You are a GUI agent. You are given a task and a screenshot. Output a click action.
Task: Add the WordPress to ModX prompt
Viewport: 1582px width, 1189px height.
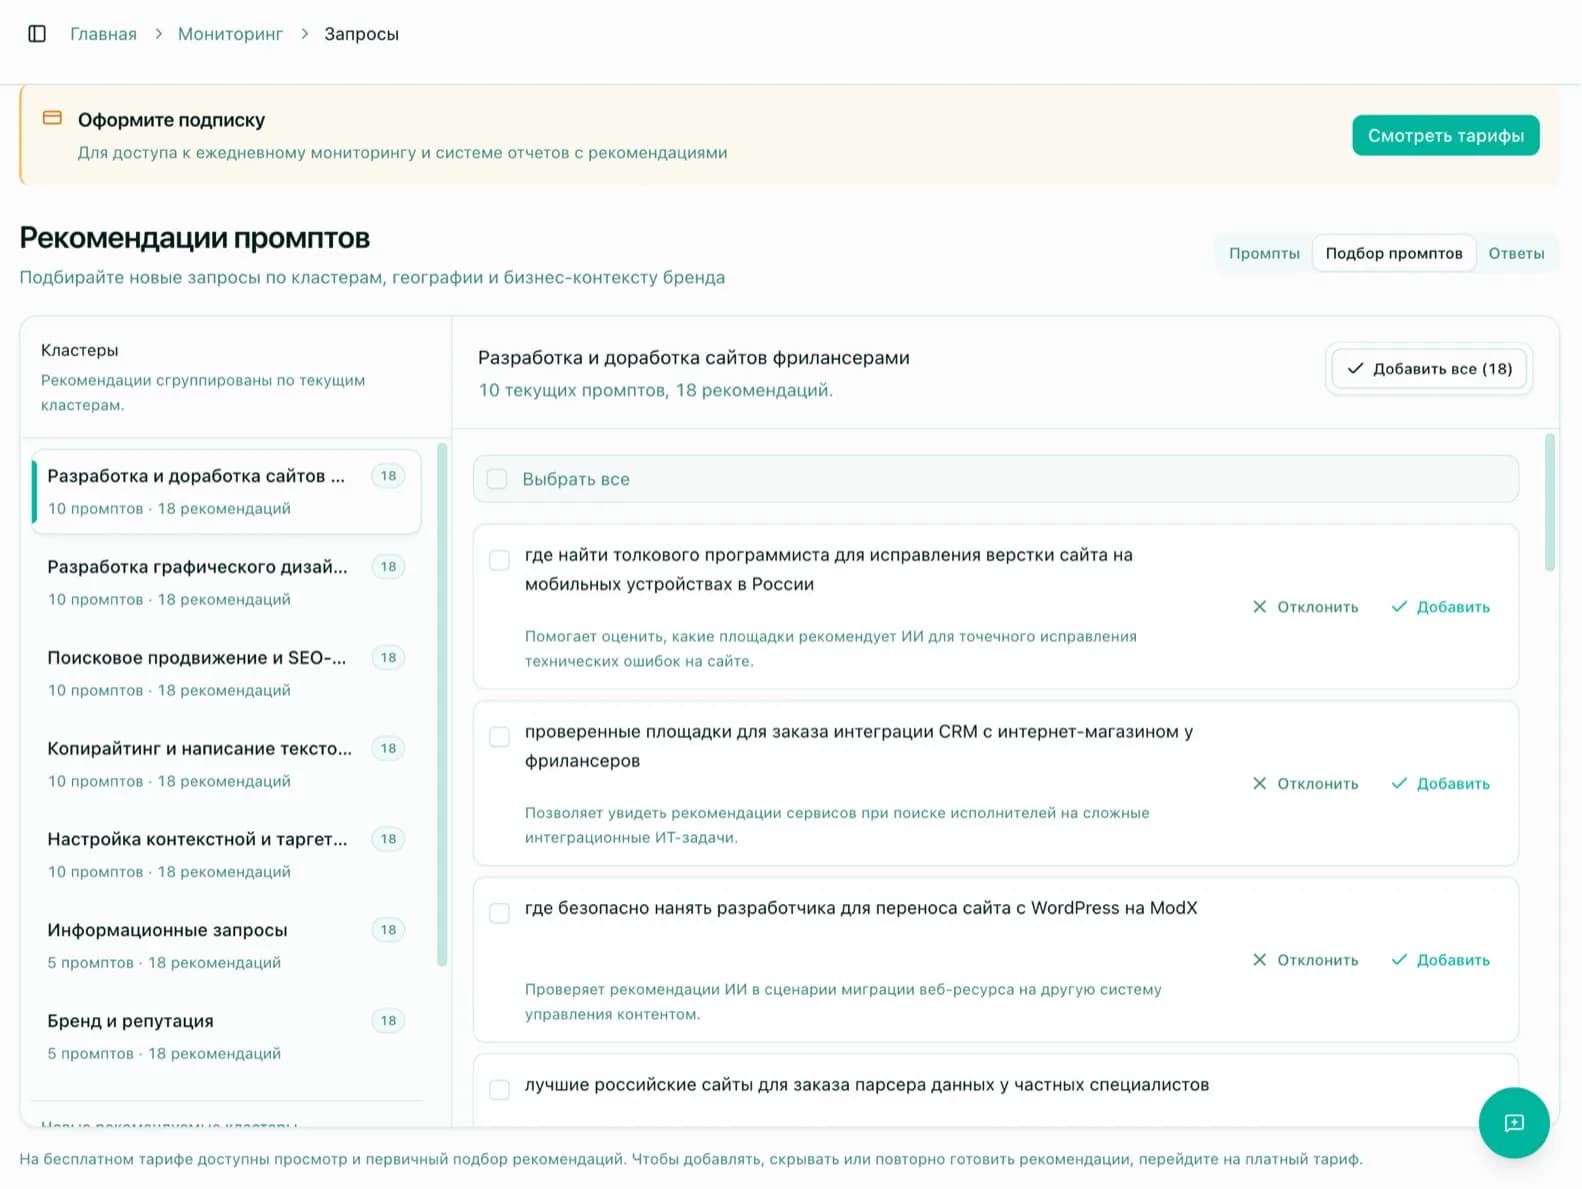click(x=1440, y=960)
